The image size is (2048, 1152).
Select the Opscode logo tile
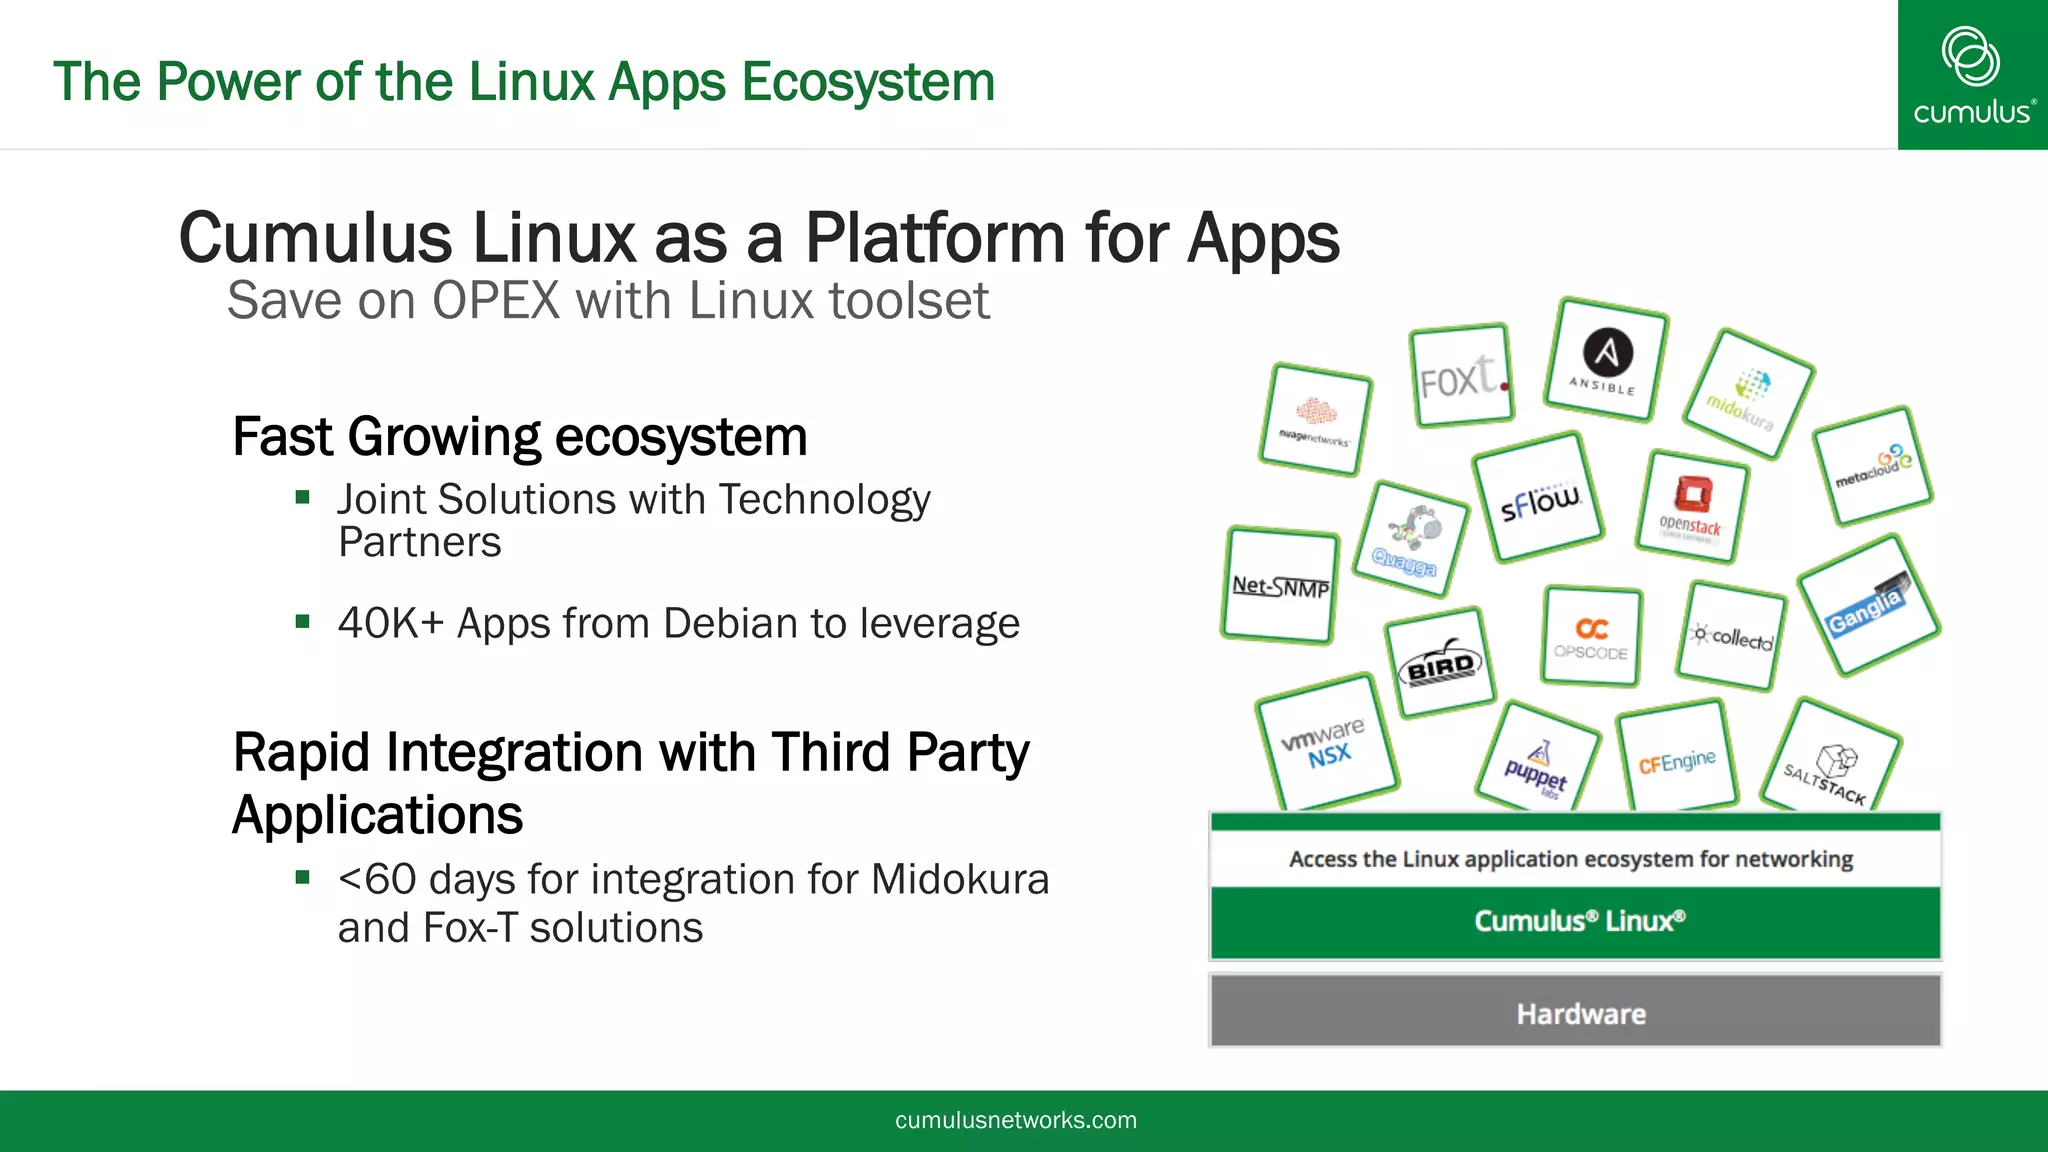coord(1591,637)
